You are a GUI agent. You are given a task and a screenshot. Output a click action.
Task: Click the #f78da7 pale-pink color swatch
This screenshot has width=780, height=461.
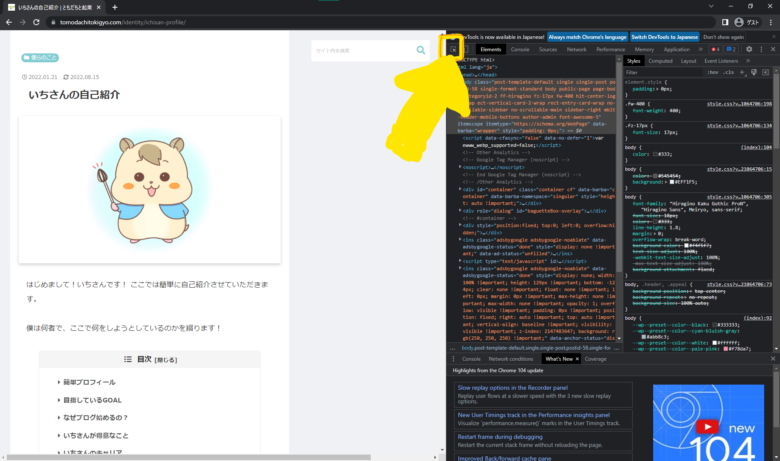726,349
